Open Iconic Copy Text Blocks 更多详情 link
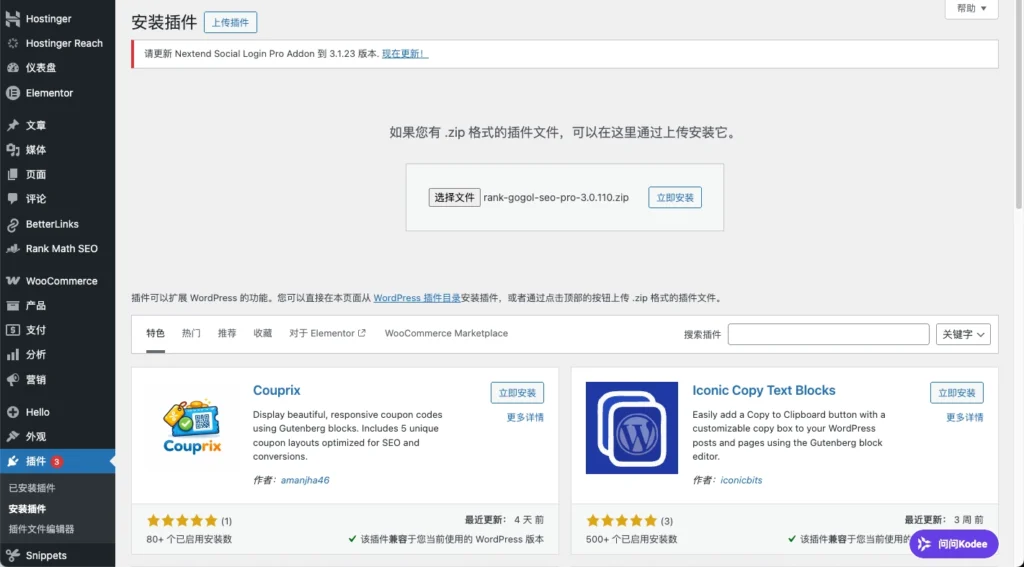This screenshot has height=567, width=1024. [x=965, y=417]
